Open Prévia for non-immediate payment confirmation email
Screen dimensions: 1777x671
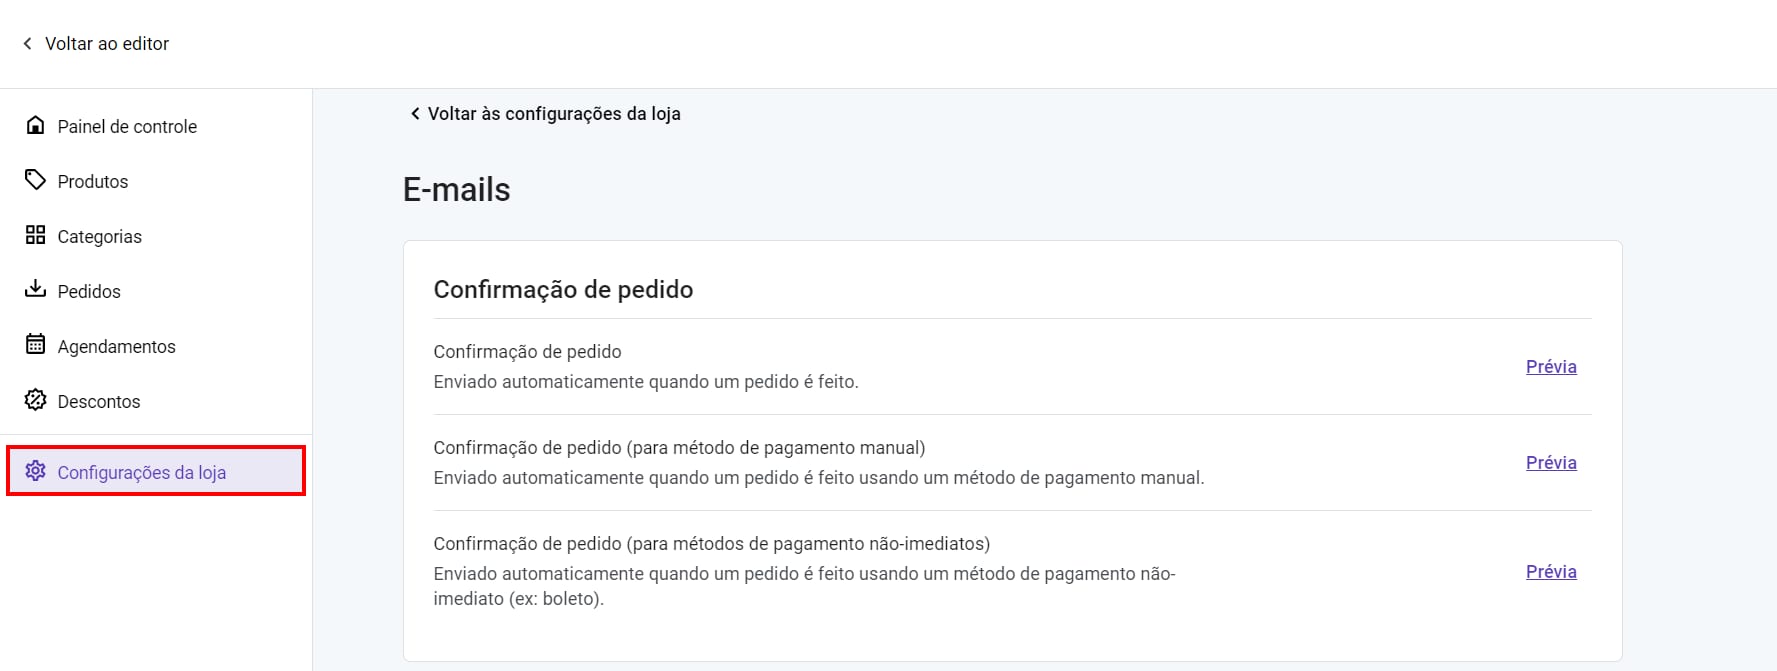(1551, 572)
